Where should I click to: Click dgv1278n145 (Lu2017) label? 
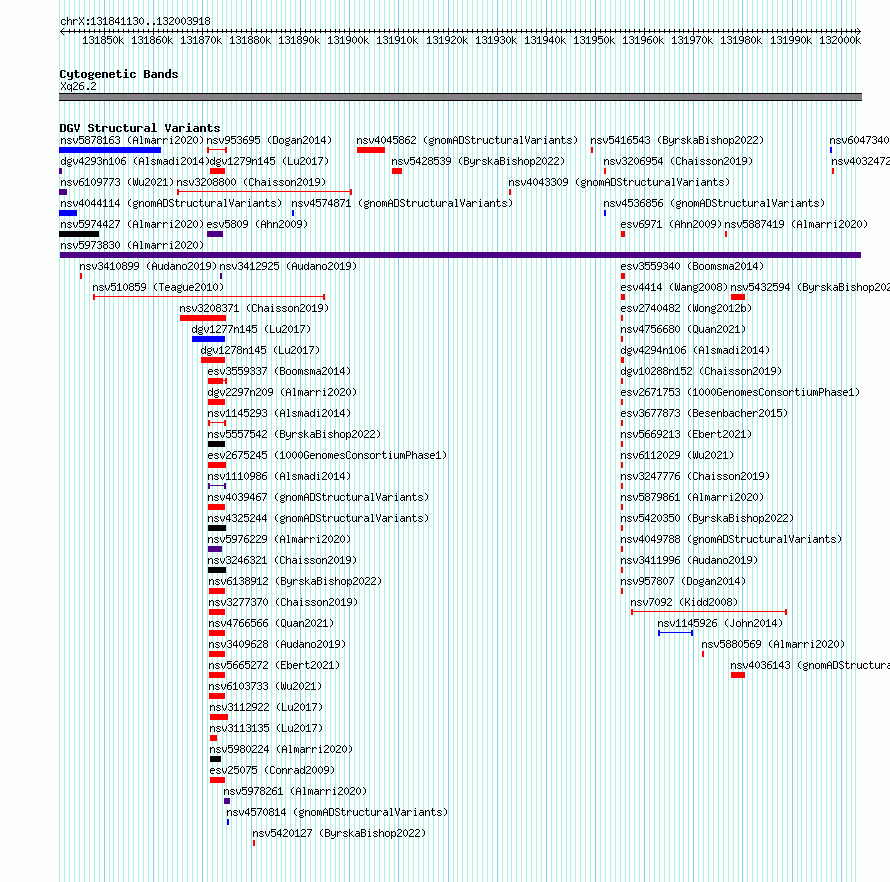(x=260, y=350)
